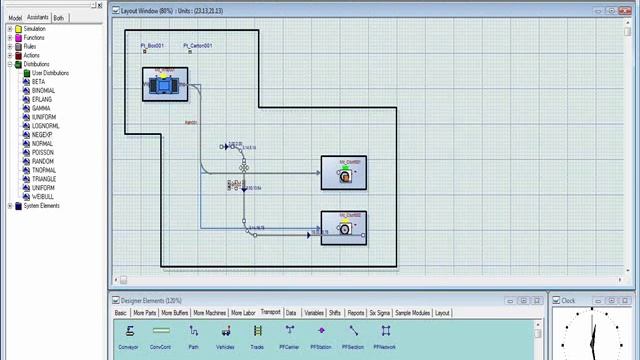Open the Sample Modules tab
The height and width of the screenshot is (360, 640).
click(412, 313)
